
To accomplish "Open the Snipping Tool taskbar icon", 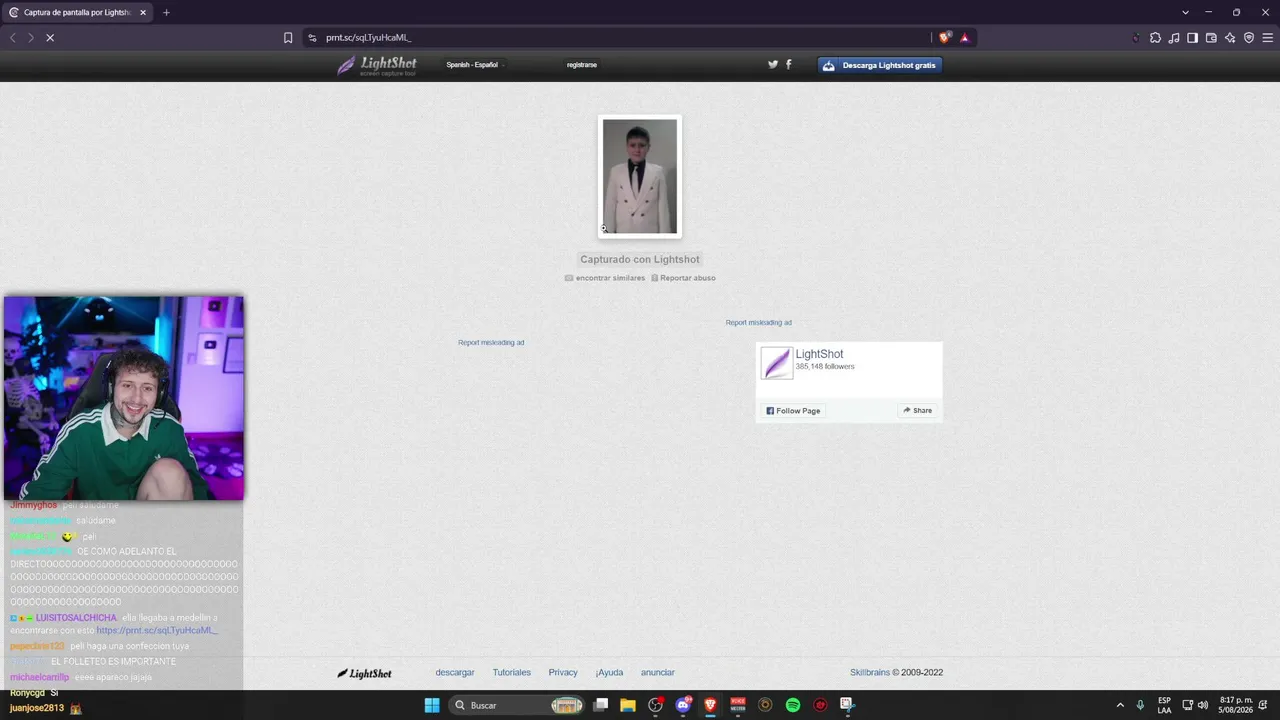I will pos(847,705).
